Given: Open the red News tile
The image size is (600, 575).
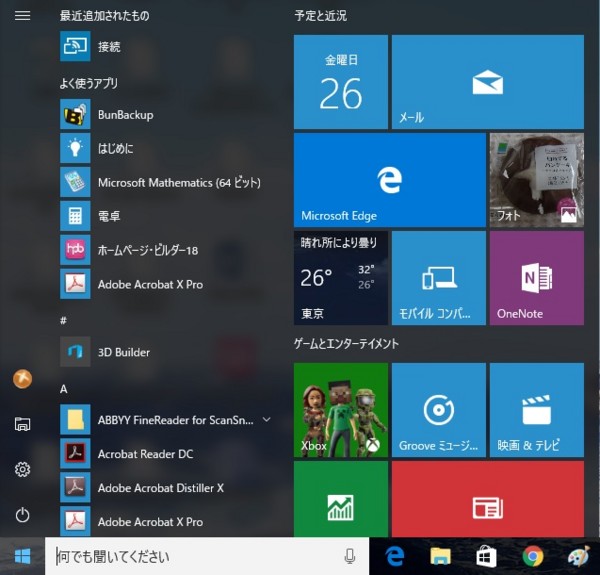Looking at the screenshot, I should (x=488, y=499).
